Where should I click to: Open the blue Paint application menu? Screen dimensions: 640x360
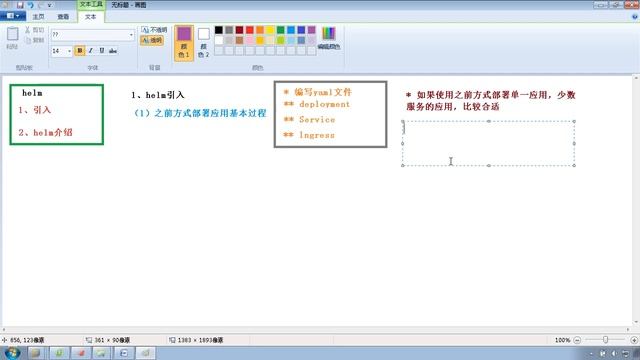click(13, 16)
